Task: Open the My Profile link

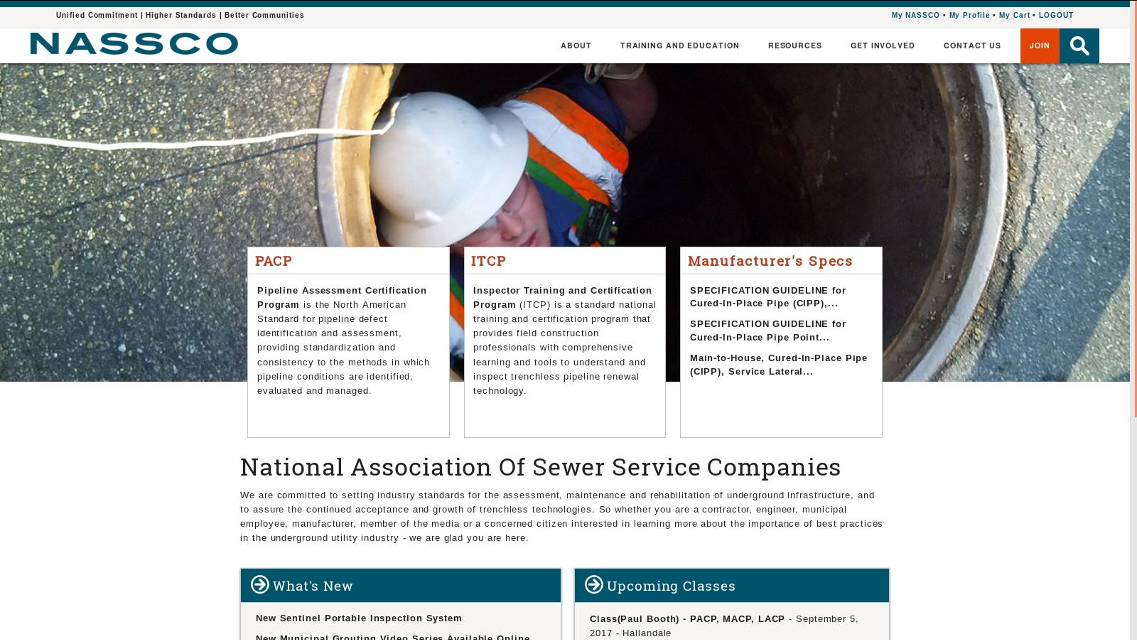Action: pyautogui.click(x=969, y=15)
